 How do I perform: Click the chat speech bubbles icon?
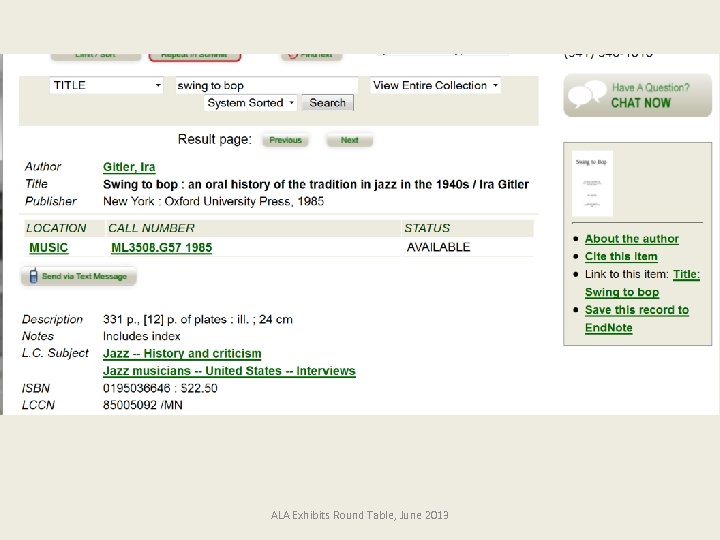click(x=587, y=94)
